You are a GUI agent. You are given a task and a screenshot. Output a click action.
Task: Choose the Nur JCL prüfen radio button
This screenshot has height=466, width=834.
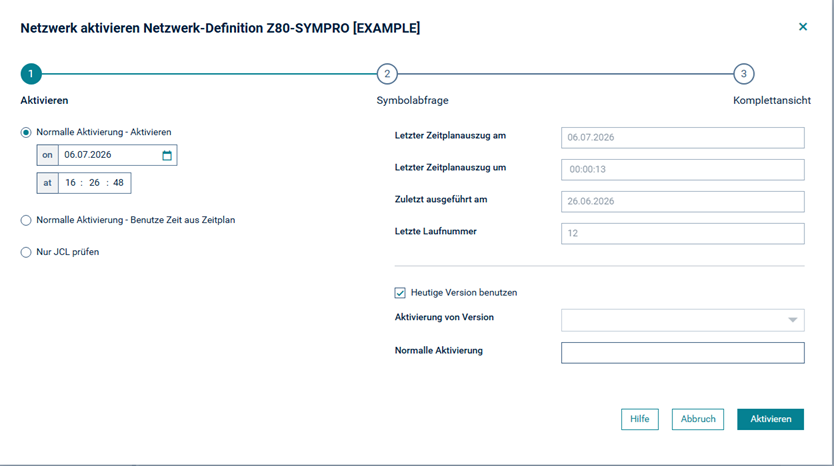[x=26, y=252]
